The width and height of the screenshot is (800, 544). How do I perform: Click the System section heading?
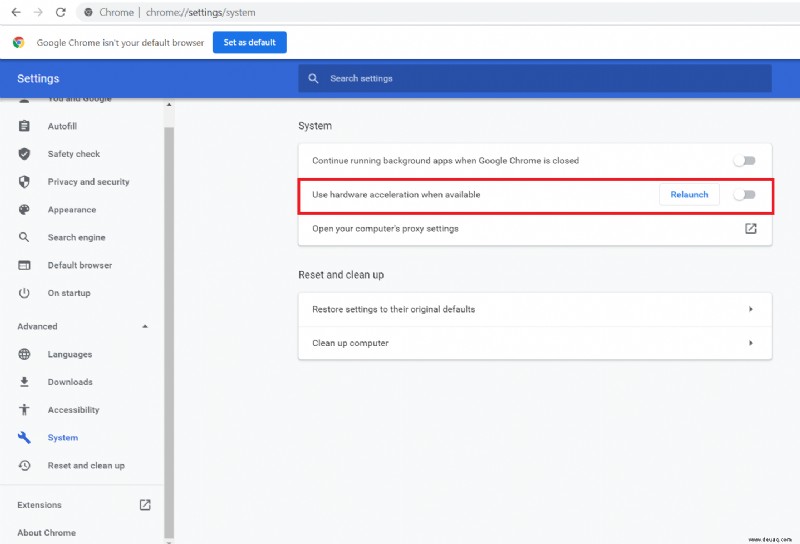tap(315, 126)
